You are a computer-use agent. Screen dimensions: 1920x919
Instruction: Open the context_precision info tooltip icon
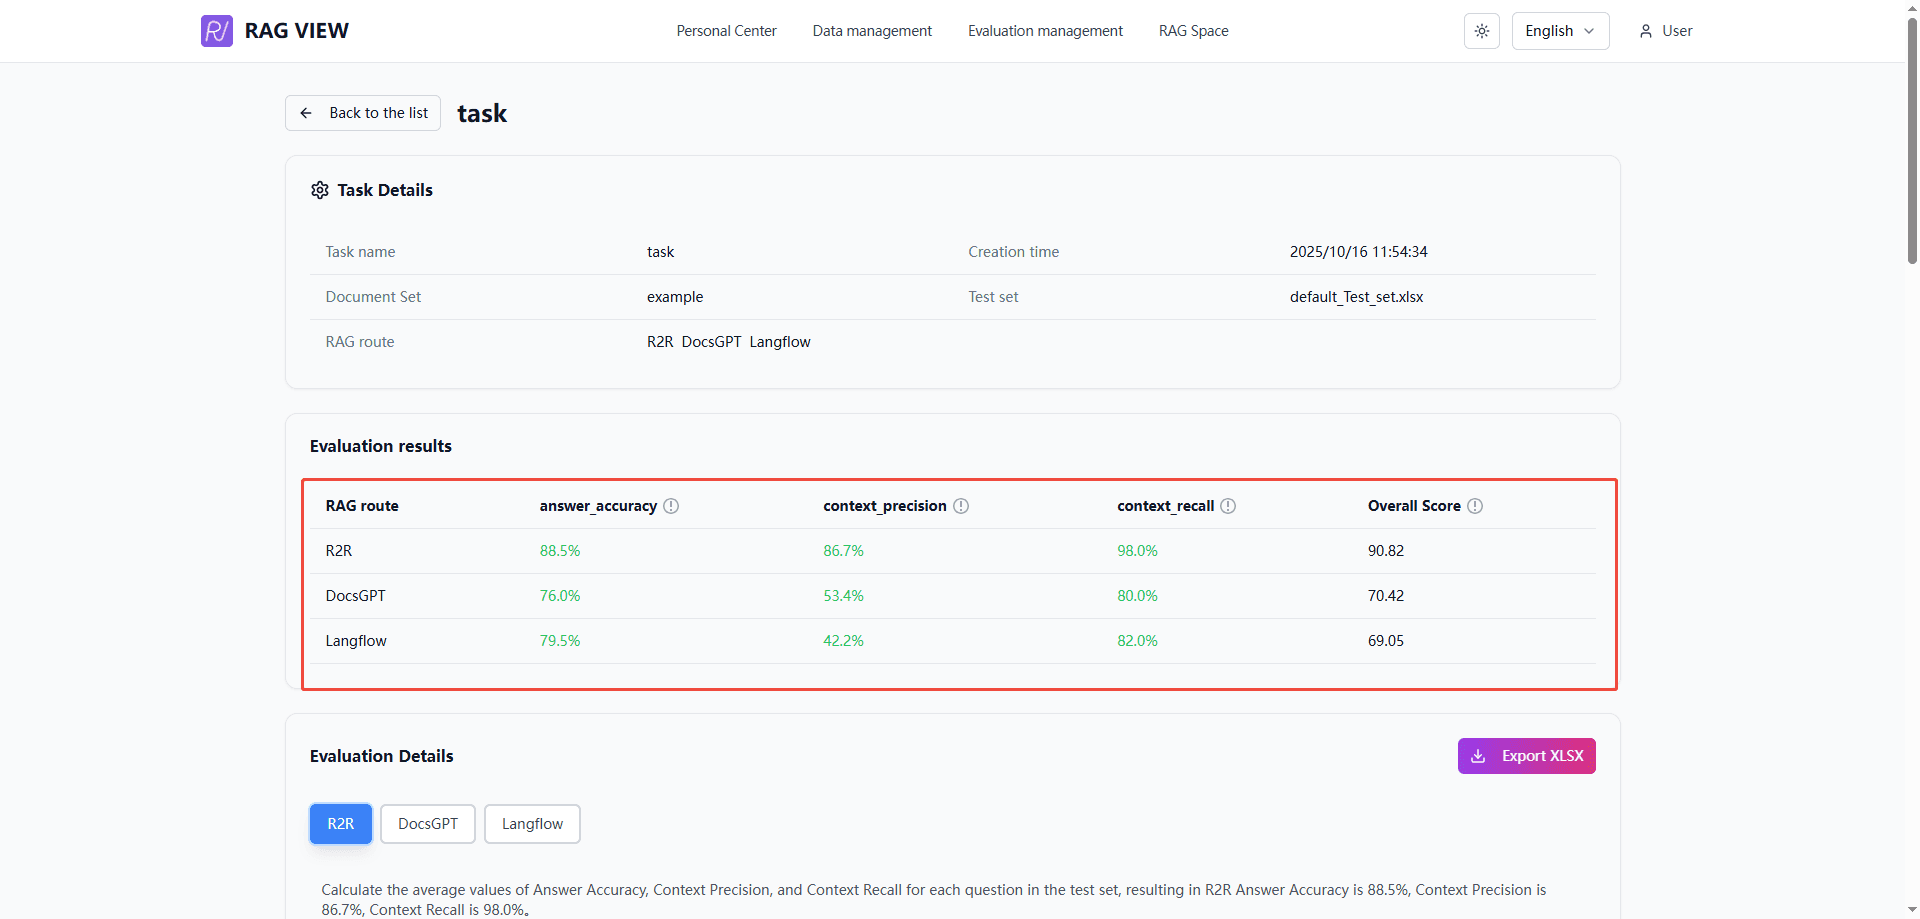tap(960, 506)
